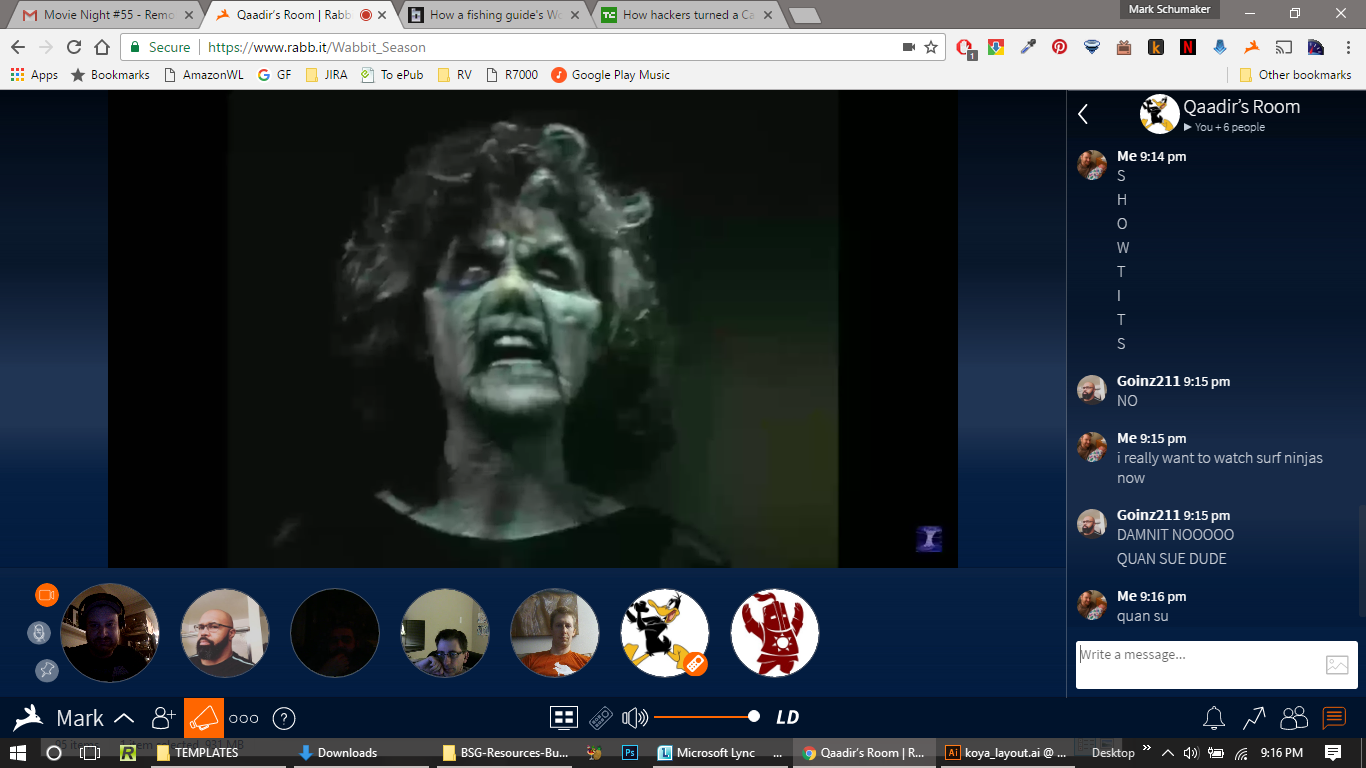Click the screen layout grid icon
The height and width of the screenshot is (768, 1366).
coord(564,717)
